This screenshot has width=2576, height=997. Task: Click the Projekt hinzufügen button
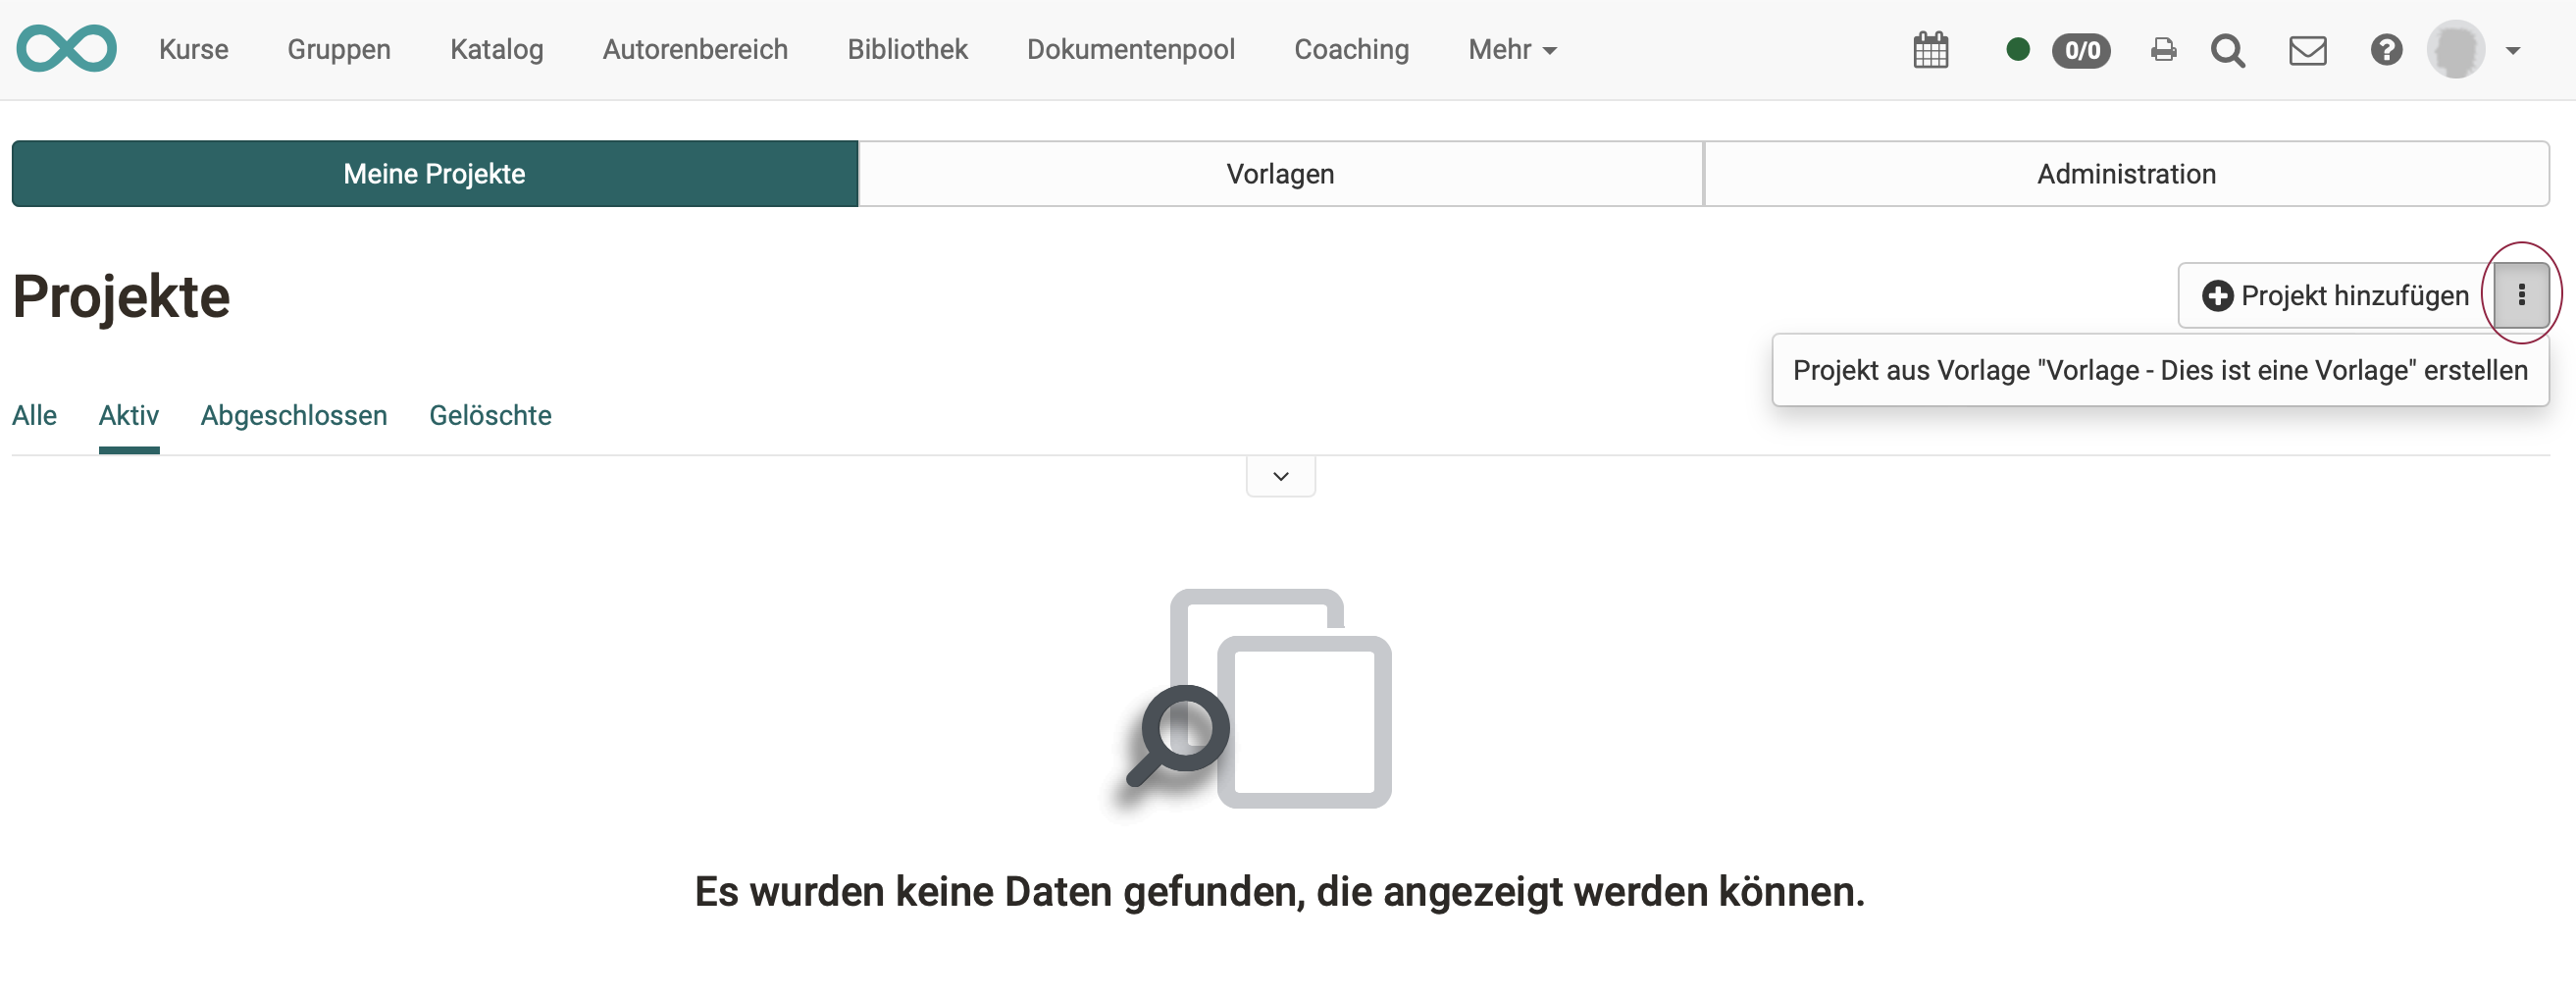2336,295
